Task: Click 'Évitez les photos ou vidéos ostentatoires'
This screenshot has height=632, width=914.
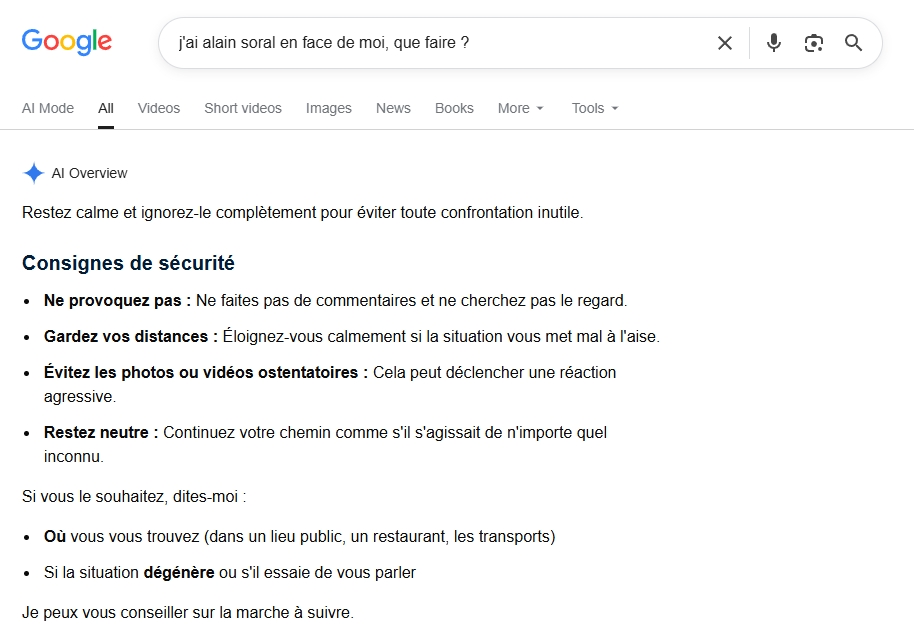Action: point(206,373)
